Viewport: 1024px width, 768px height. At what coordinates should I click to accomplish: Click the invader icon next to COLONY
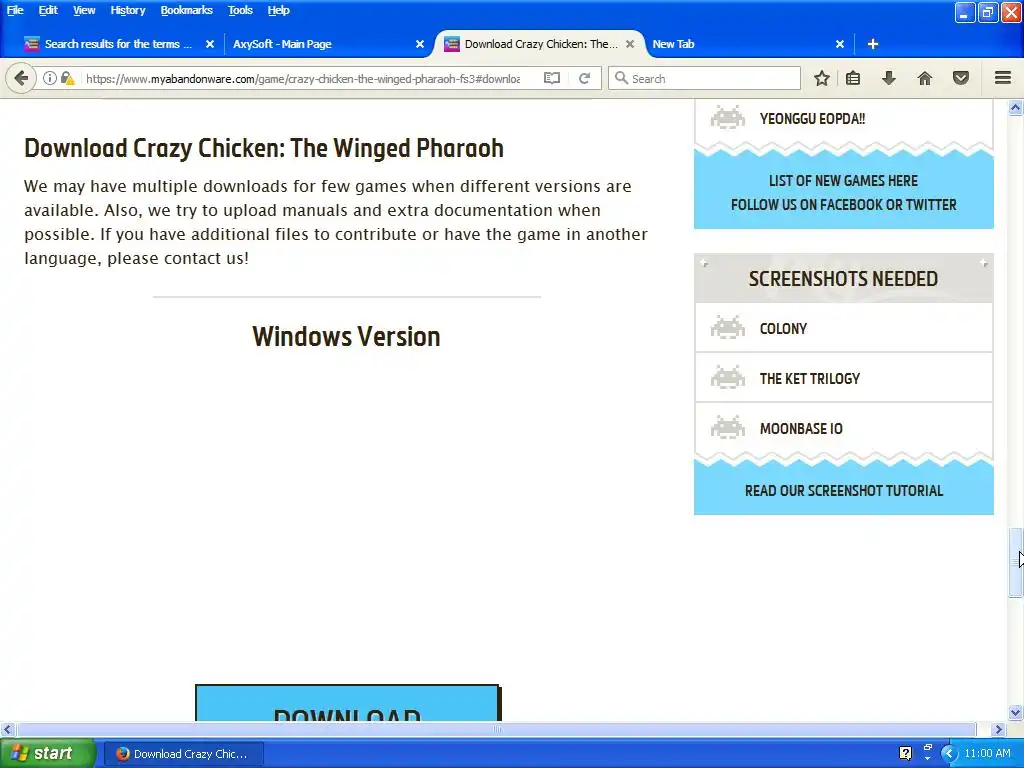pyautogui.click(x=728, y=328)
